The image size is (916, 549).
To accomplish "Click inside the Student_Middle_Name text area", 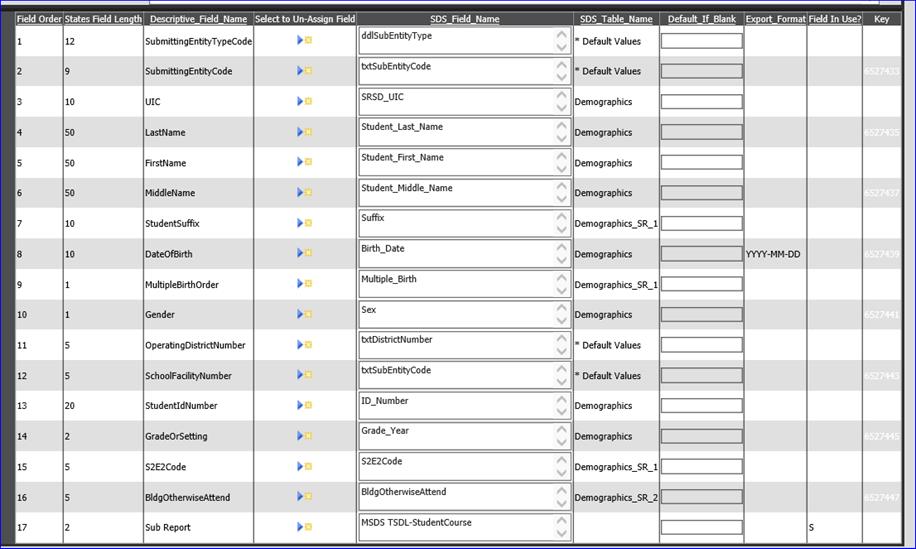I will click(x=455, y=193).
